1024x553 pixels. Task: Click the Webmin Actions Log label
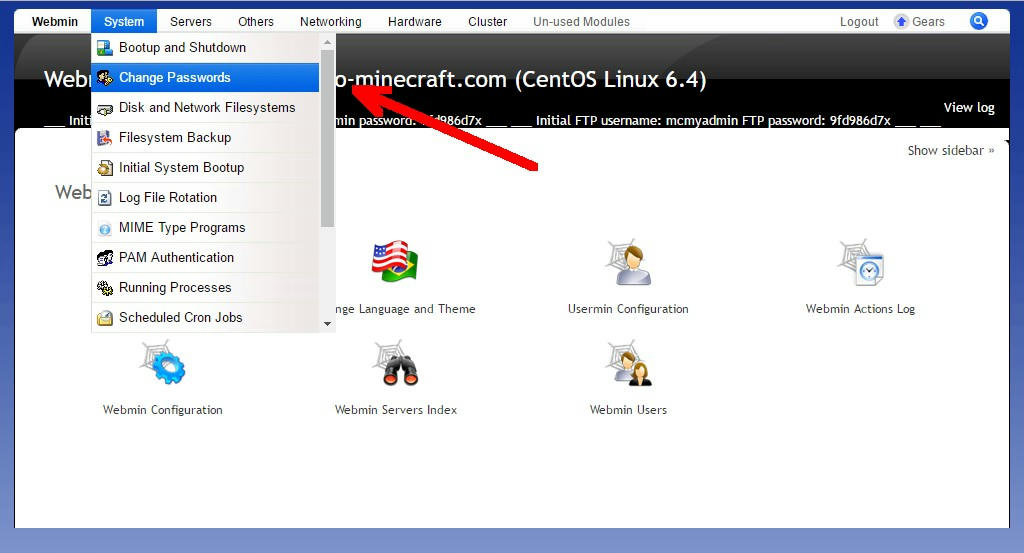point(860,309)
